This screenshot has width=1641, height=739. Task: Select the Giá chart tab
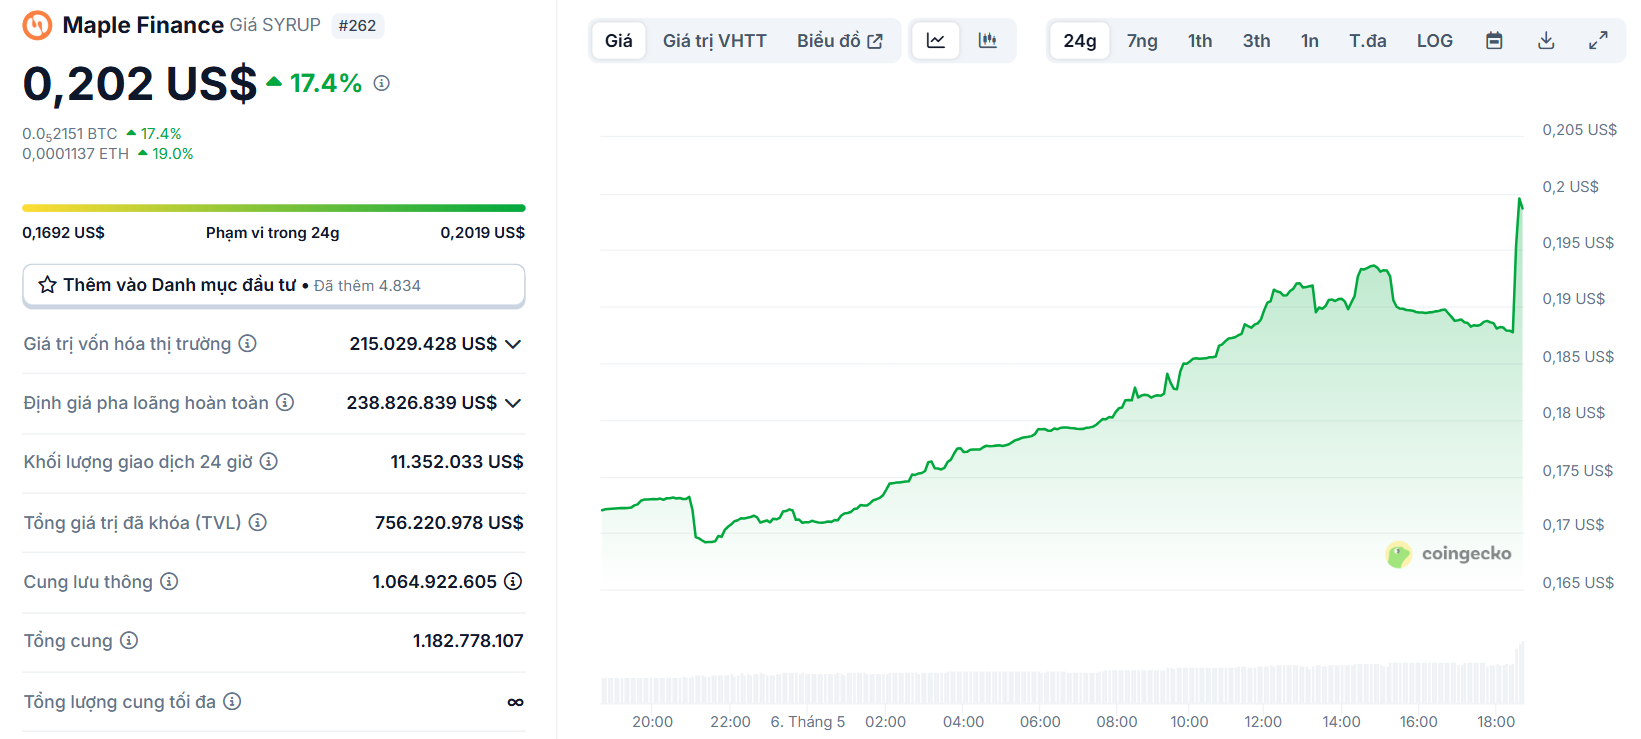(x=619, y=41)
